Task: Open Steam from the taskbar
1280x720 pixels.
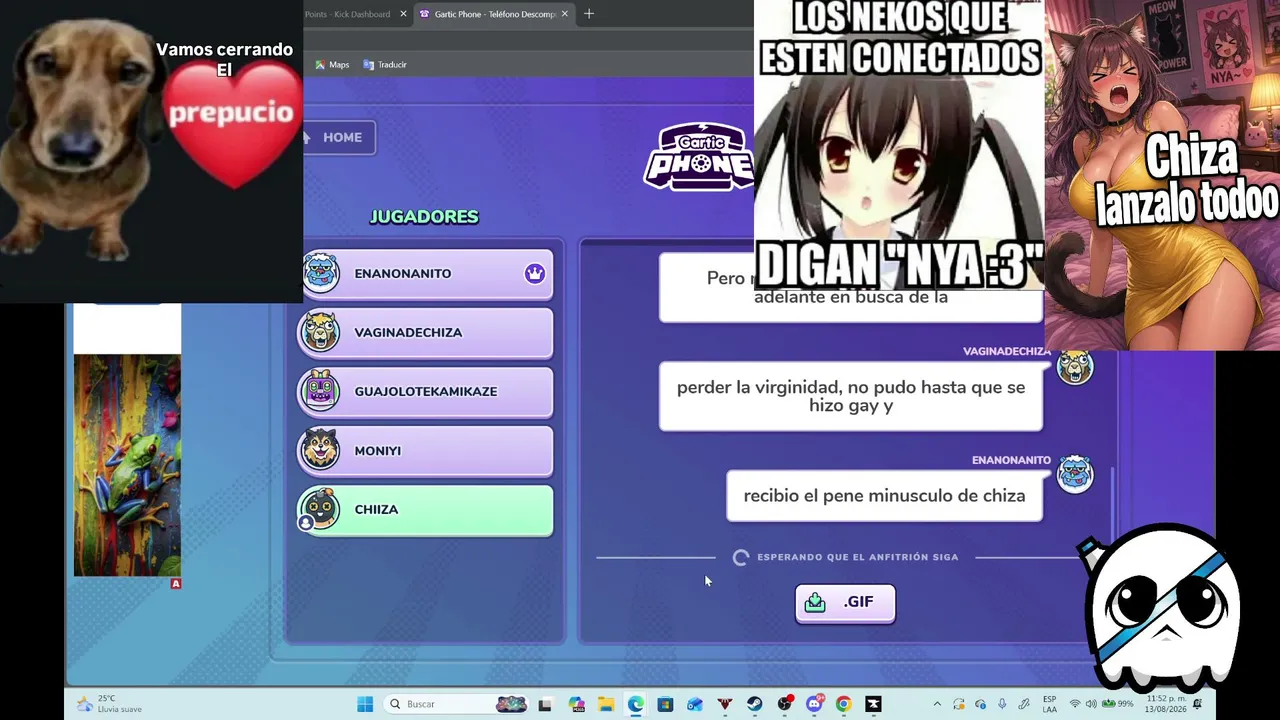Action: tap(755, 704)
